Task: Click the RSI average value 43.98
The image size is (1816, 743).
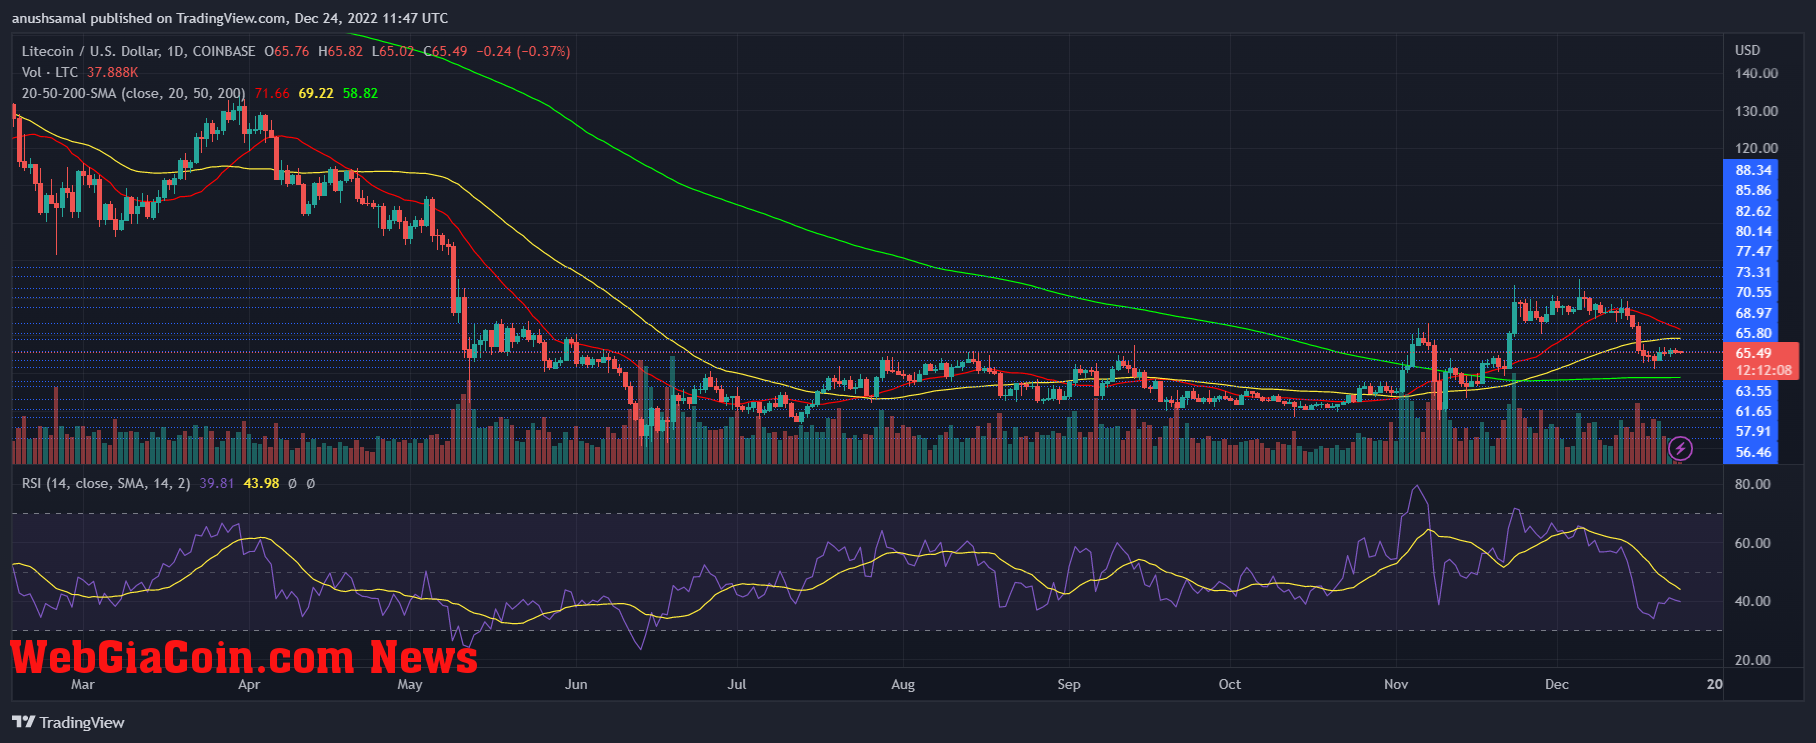Action: pos(261,483)
